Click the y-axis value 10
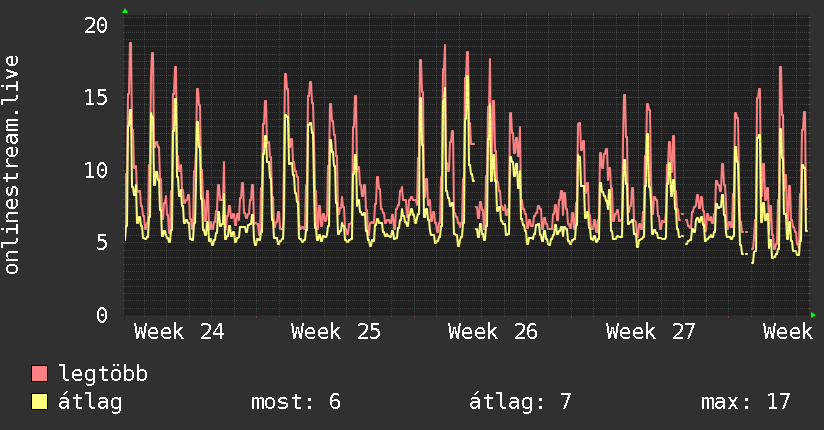 (x=96, y=170)
